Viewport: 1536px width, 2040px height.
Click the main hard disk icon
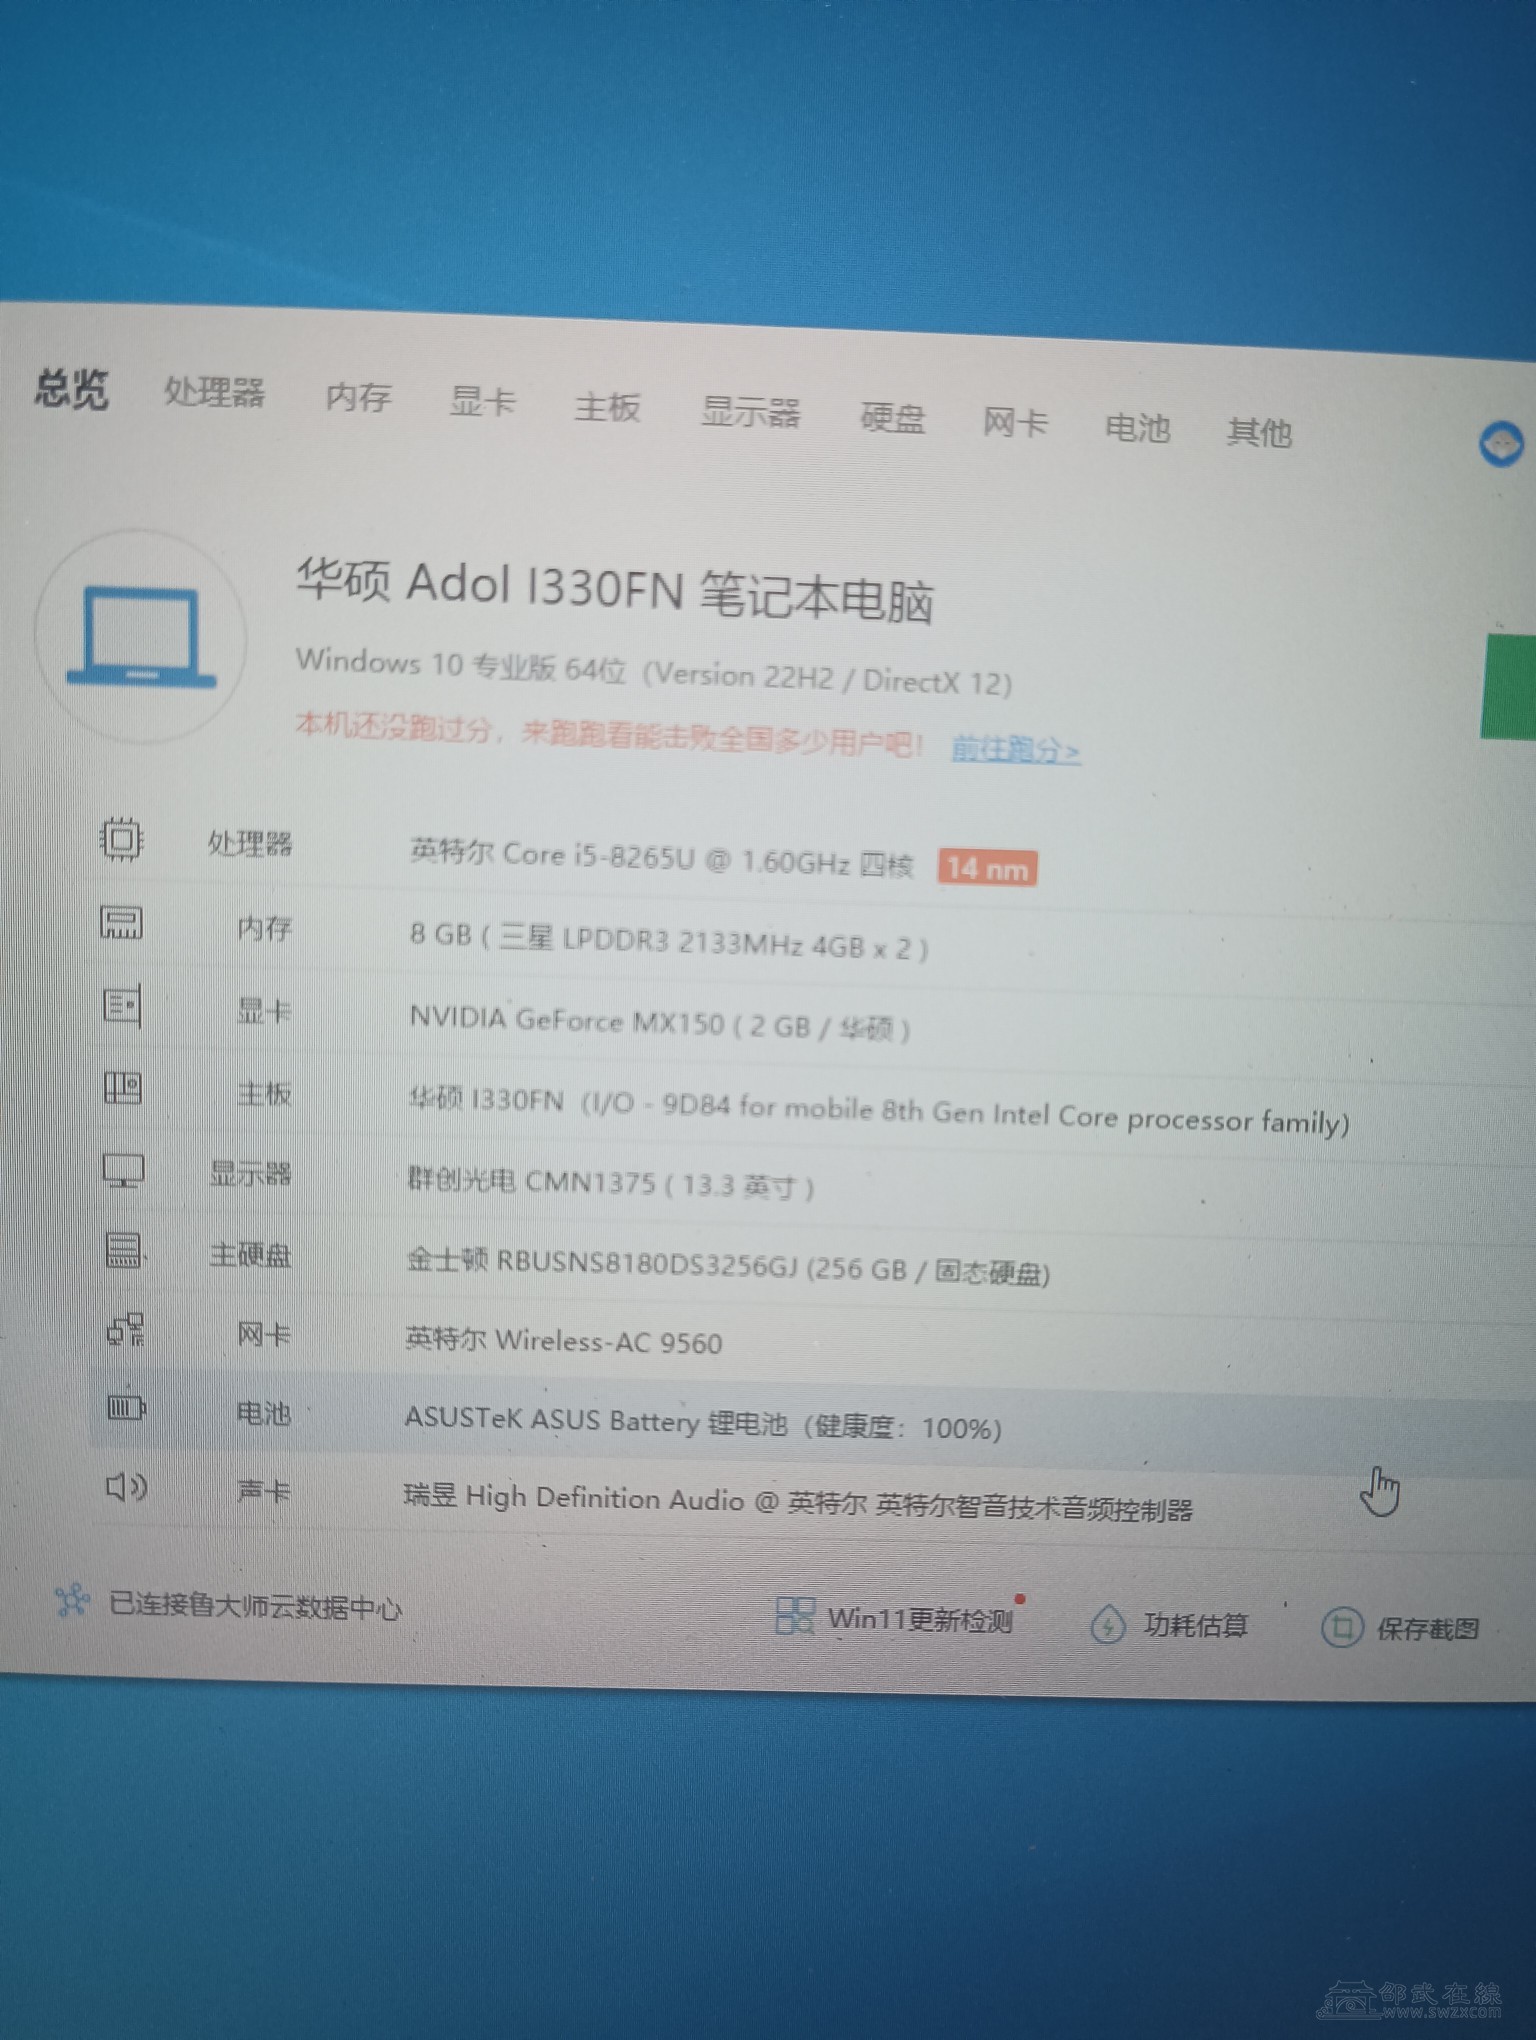(124, 1250)
